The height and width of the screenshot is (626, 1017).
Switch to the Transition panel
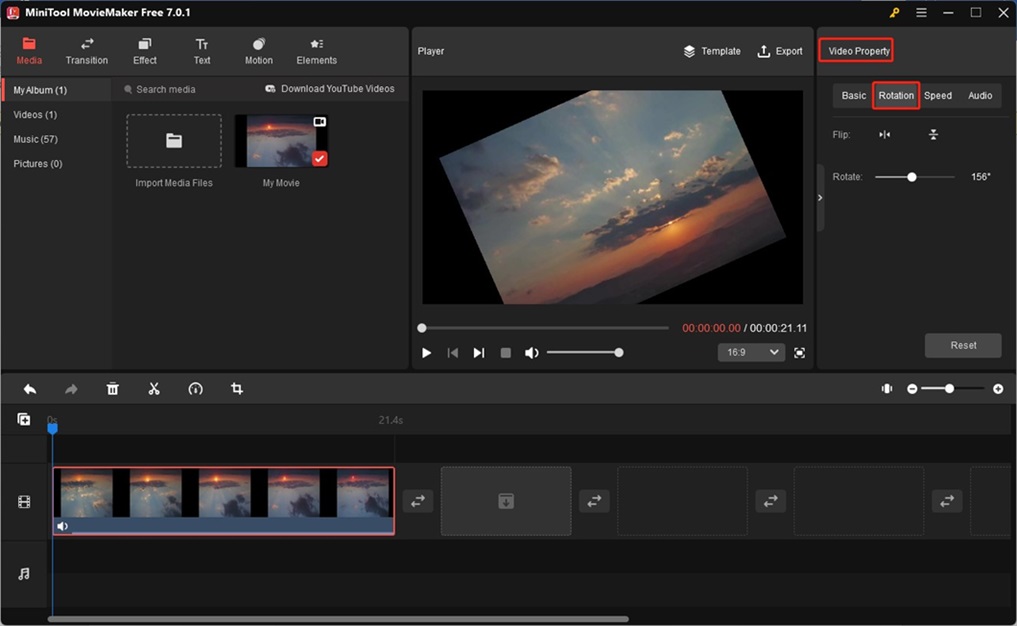coord(86,50)
